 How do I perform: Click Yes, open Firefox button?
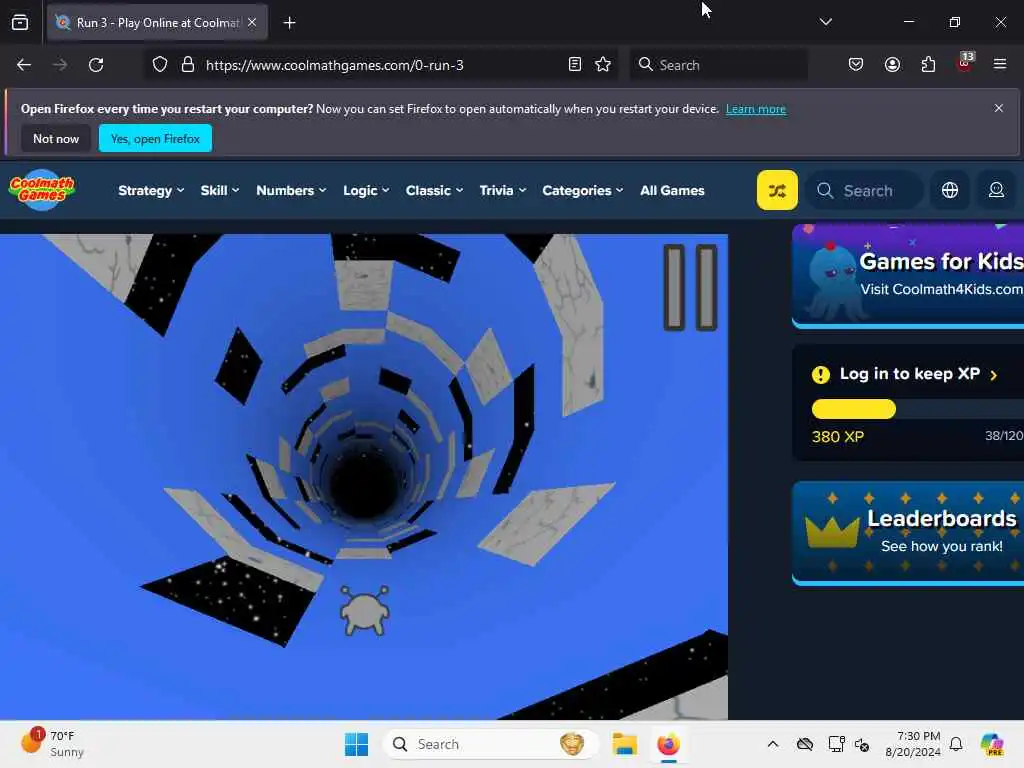coord(155,138)
